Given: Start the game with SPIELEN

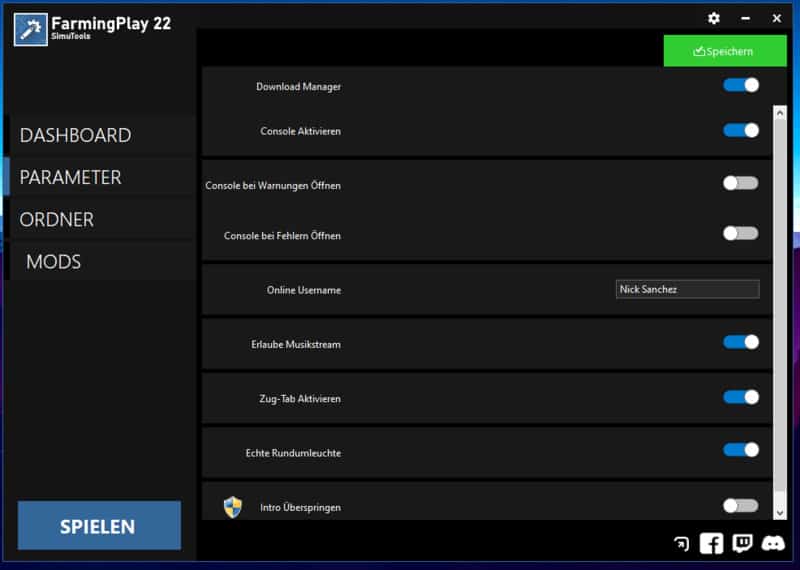Looking at the screenshot, I should tap(98, 526).
